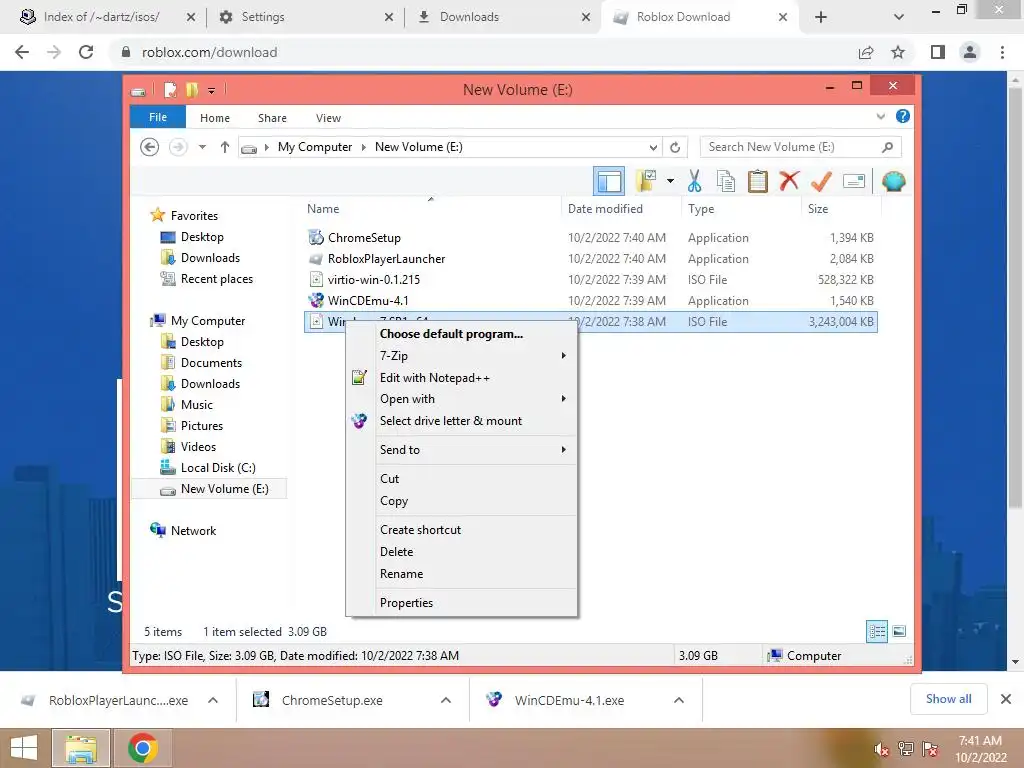Switch to the Home ribbon tab
The height and width of the screenshot is (768, 1024).
pyautogui.click(x=215, y=118)
